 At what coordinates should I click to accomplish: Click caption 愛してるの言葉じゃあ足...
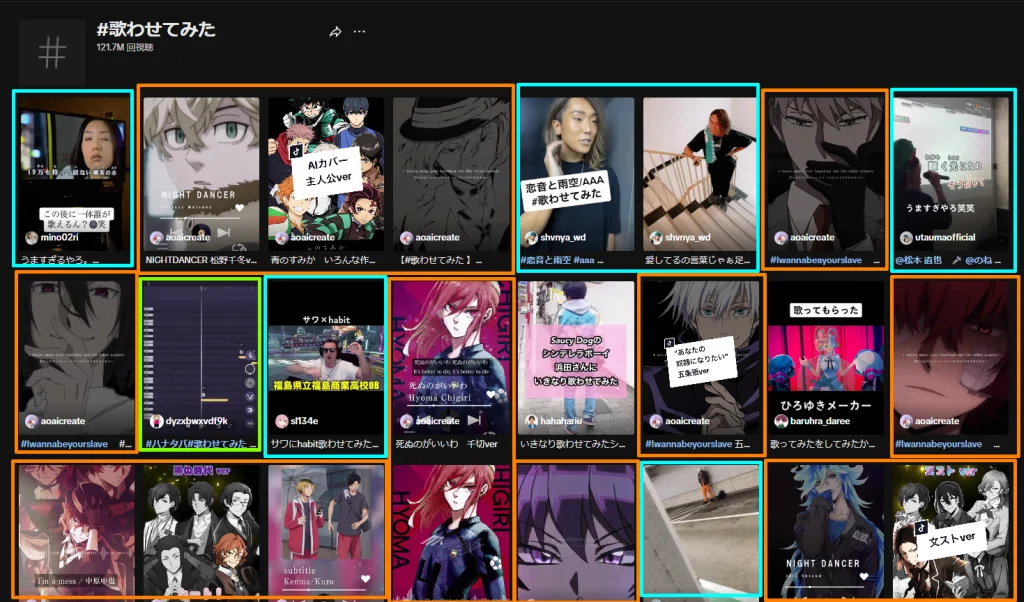pyautogui.click(x=697, y=260)
